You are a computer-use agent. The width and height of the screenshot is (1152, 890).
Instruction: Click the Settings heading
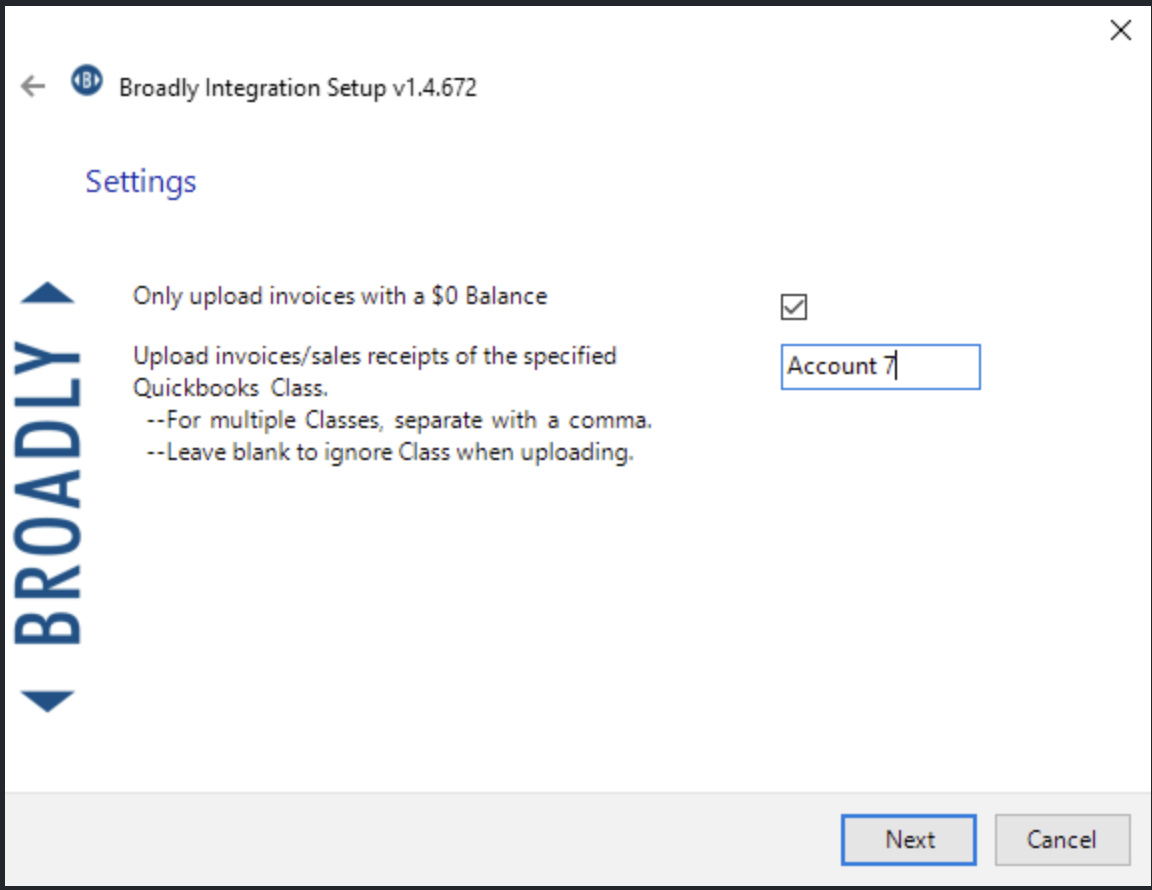click(x=141, y=182)
